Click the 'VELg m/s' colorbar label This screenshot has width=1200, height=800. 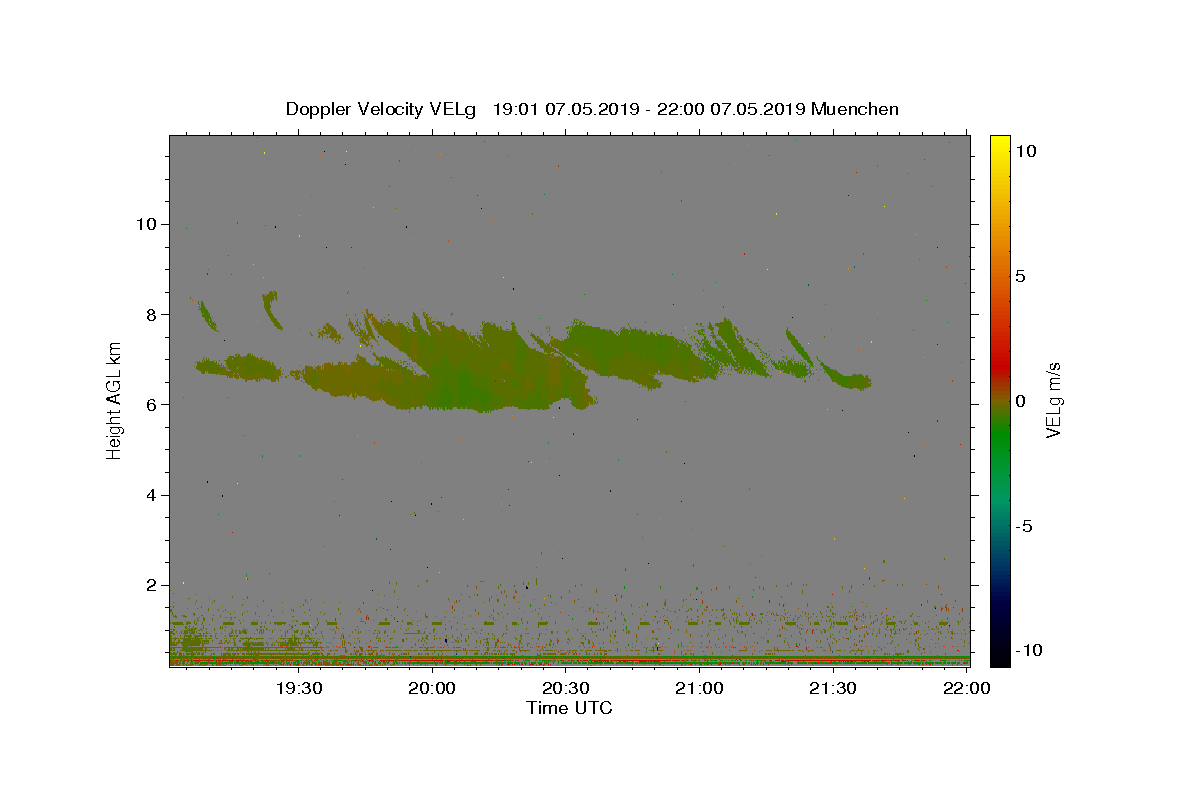1054,400
